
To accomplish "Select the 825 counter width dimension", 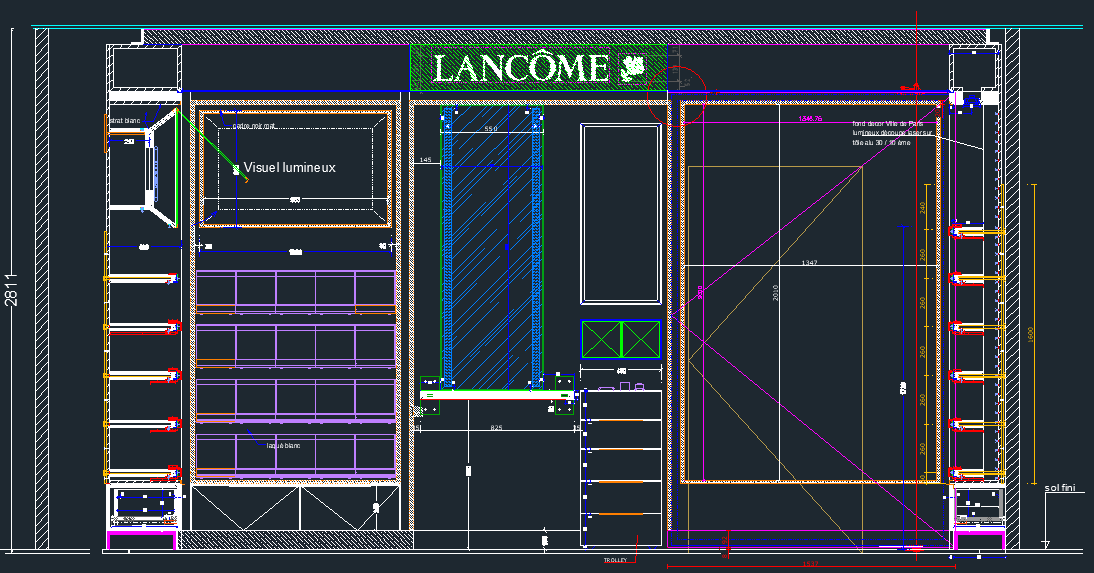I will (x=496, y=428).
